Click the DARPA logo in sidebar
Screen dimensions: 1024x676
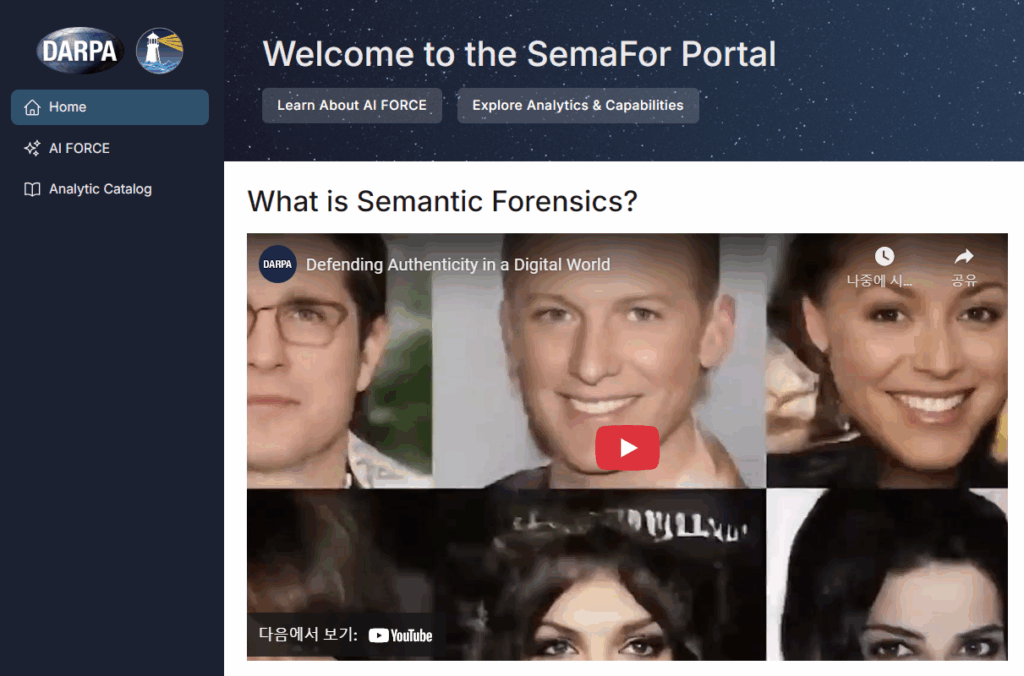click(80, 50)
